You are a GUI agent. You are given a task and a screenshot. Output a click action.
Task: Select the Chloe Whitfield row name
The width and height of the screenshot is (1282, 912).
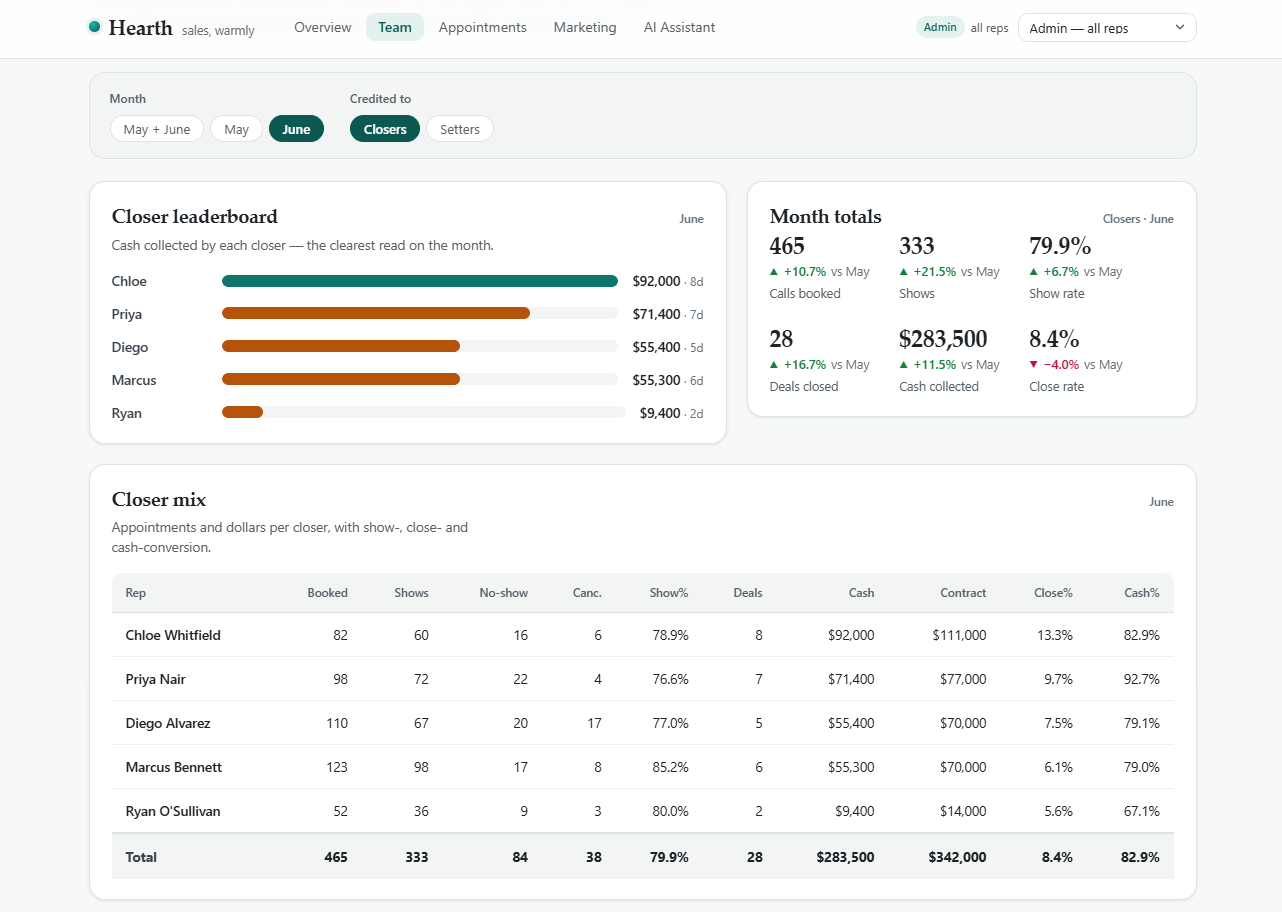(173, 635)
